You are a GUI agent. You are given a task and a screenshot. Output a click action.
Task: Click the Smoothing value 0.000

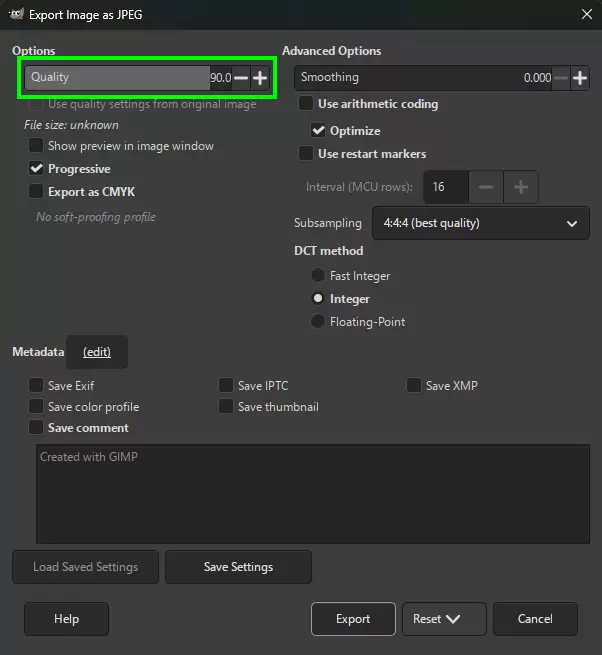tap(537, 78)
